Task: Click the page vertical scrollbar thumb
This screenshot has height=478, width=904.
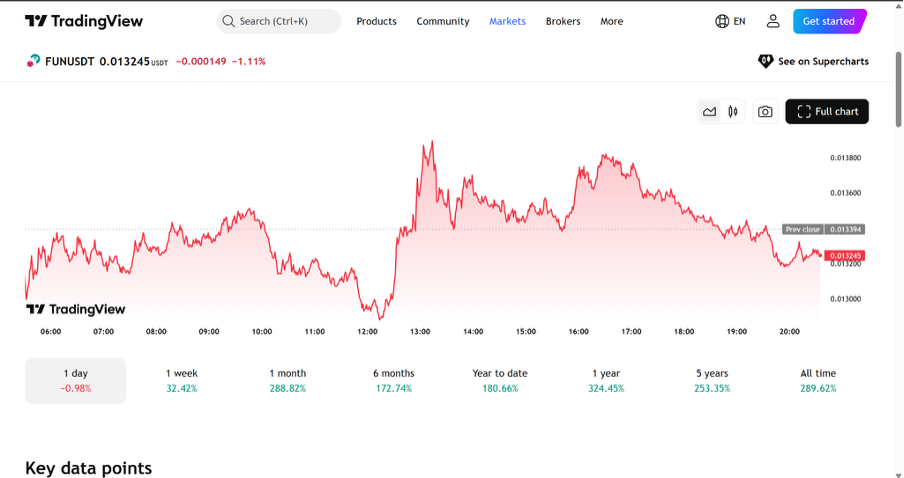Action: pyautogui.click(x=898, y=89)
